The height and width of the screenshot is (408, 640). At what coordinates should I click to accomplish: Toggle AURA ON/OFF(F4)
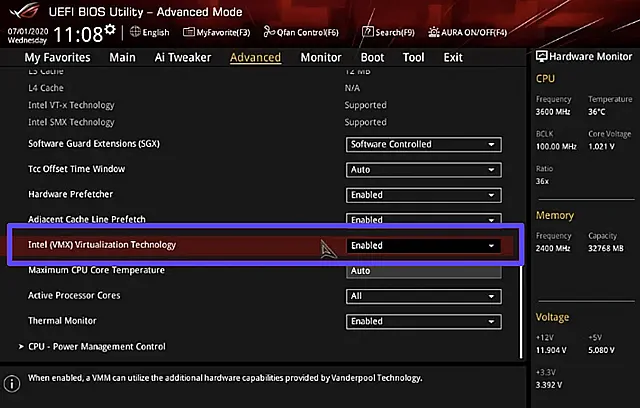[467, 32]
